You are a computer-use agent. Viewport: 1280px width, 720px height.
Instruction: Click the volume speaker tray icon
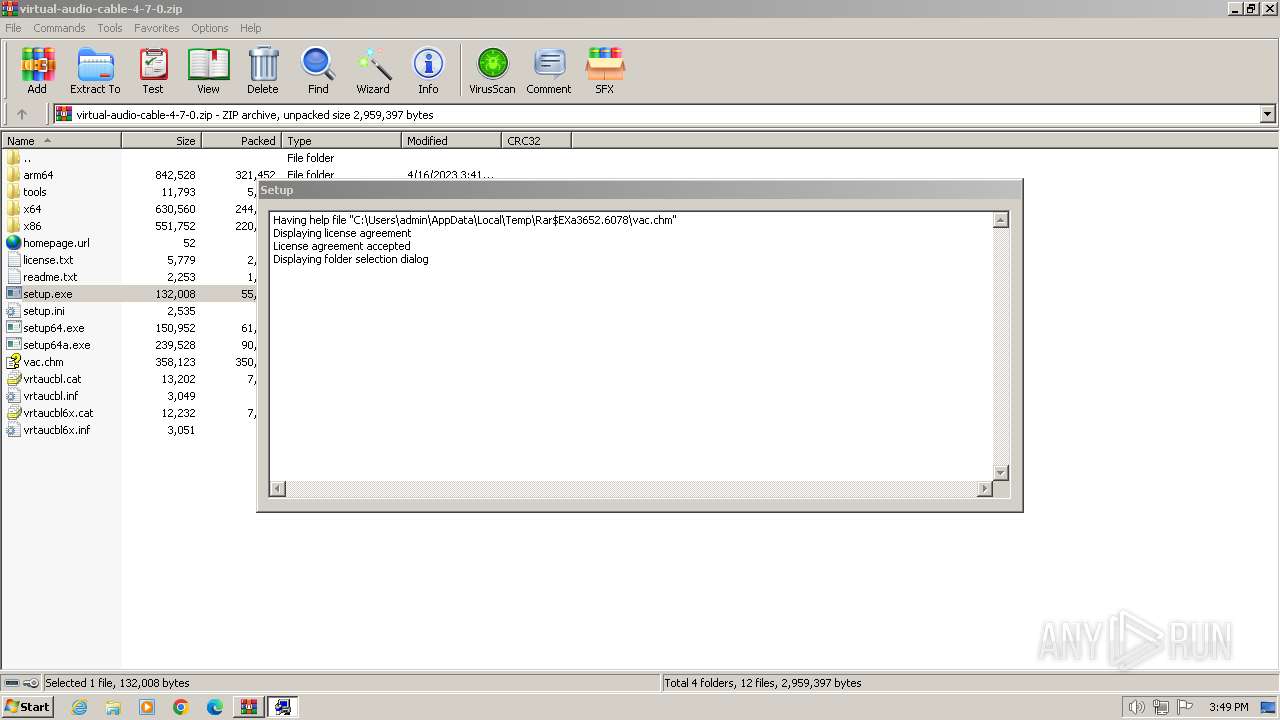coord(1137,707)
